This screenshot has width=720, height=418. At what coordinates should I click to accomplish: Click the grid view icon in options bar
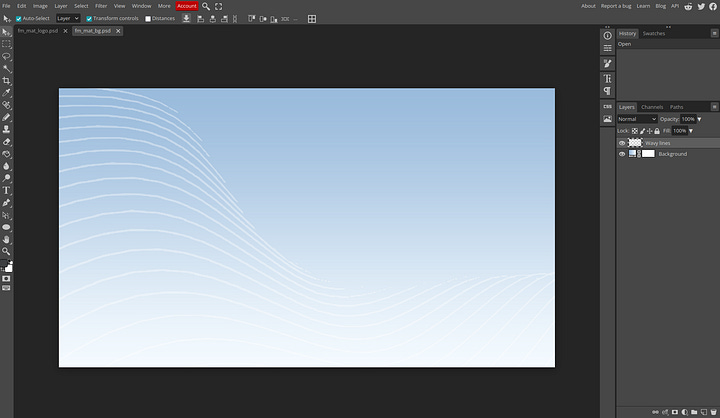click(312, 19)
